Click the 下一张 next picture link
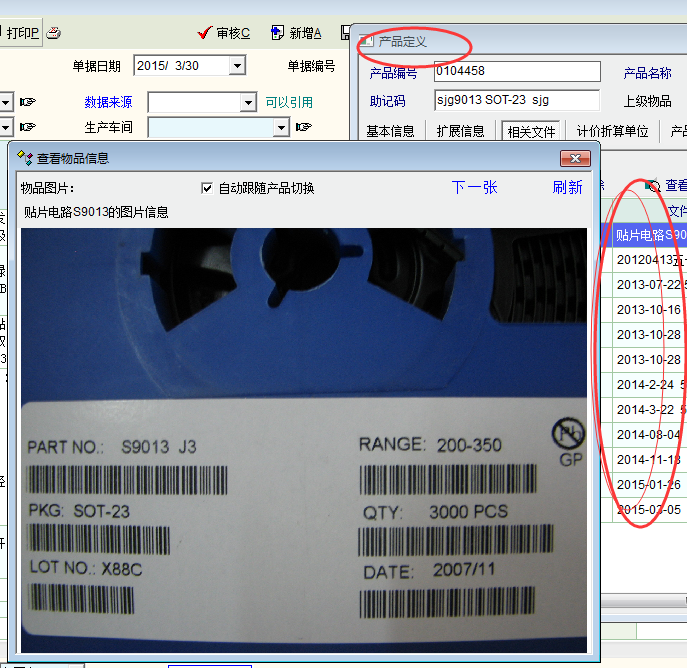687x668 pixels. click(474, 188)
